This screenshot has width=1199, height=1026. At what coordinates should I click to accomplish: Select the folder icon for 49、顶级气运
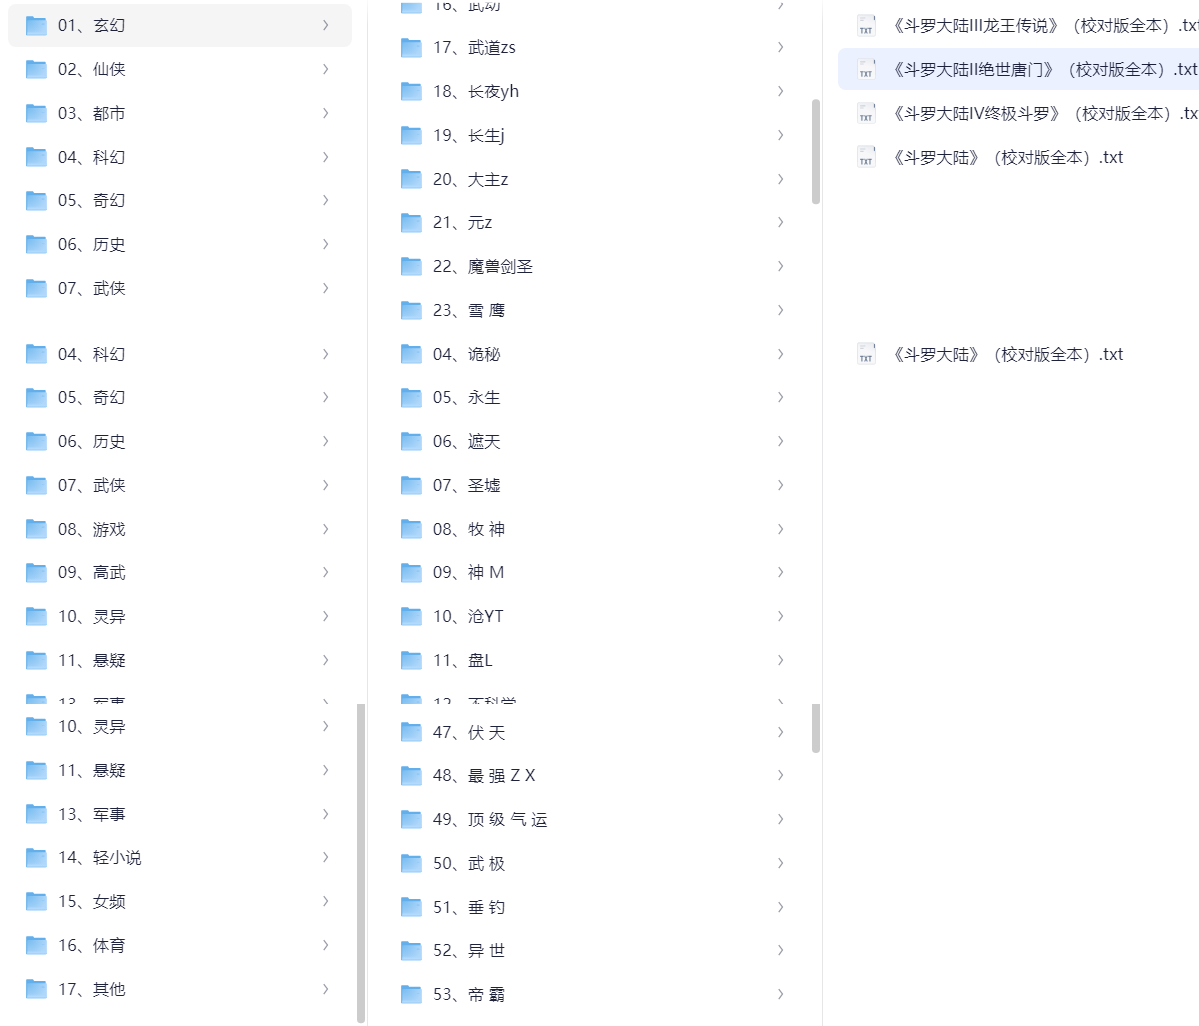tap(411, 820)
